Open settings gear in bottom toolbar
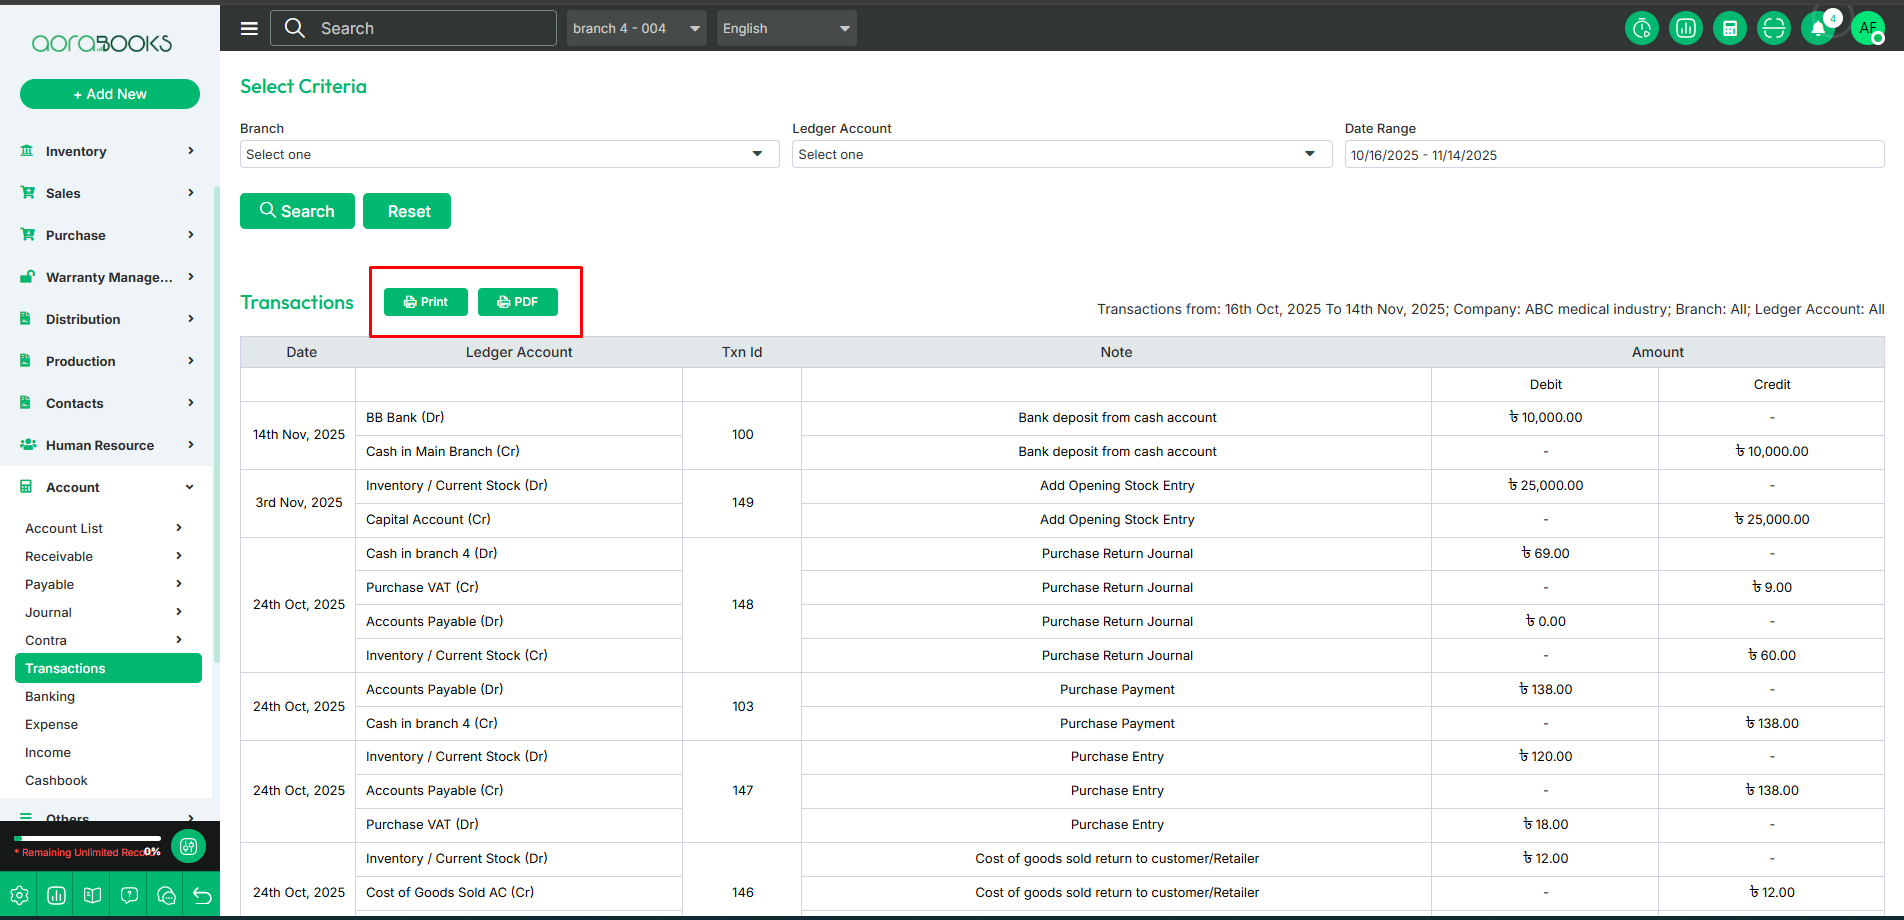This screenshot has height=920, width=1904. click(19, 895)
